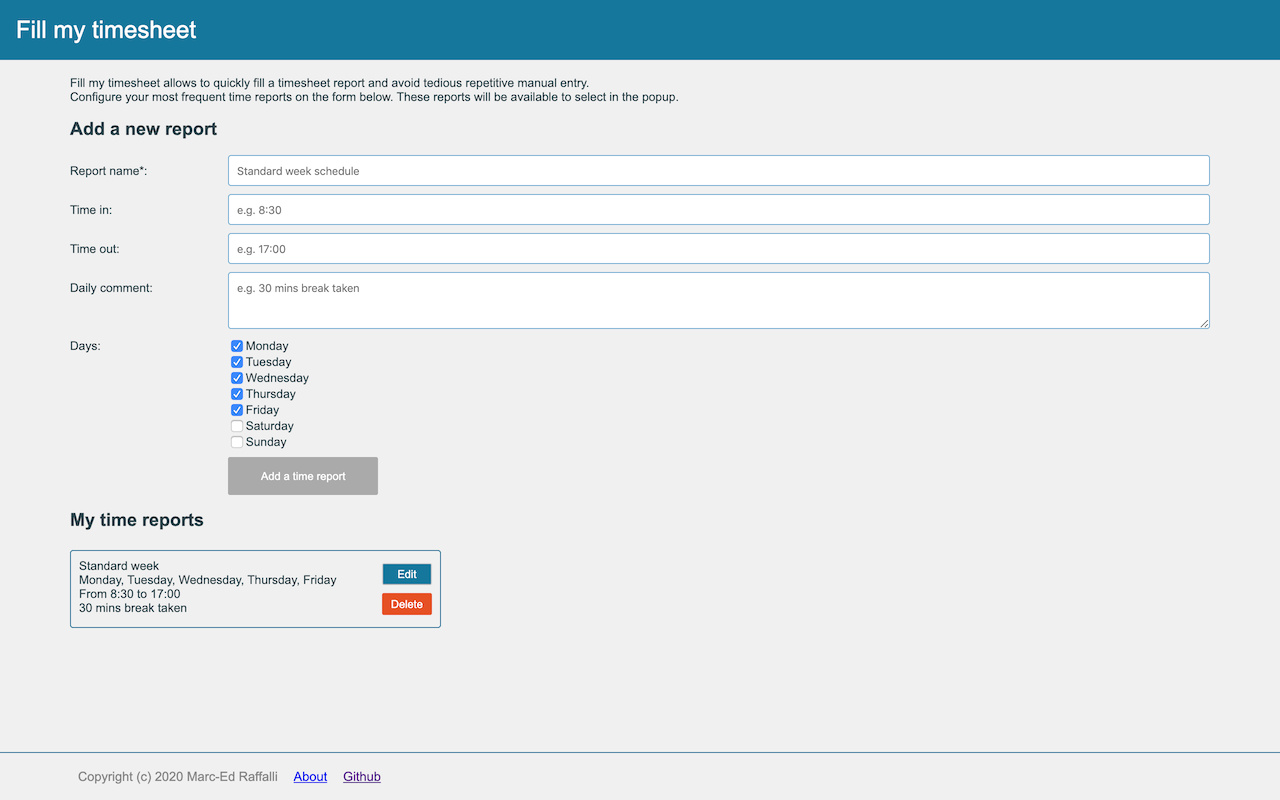Uncheck the Wednesday day option
The height and width of the screenshot is (800, 1280).
coord(237,378)
